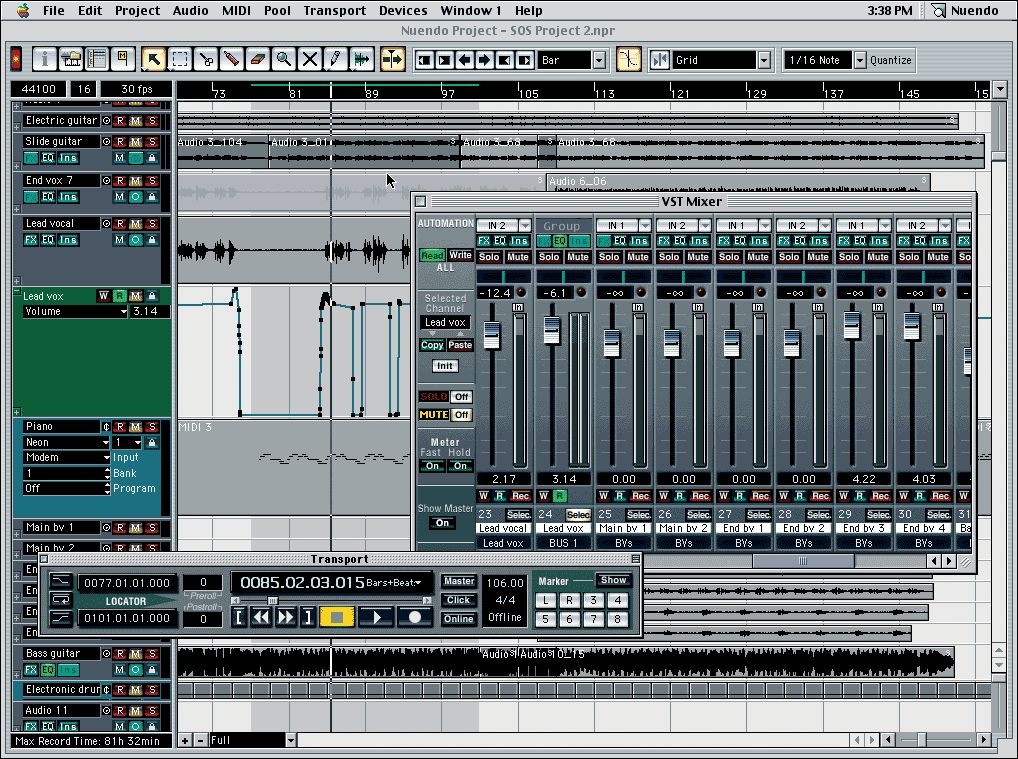Select the Pencil draw tool
Viewport: 1018px width, 759px height.
336,59
